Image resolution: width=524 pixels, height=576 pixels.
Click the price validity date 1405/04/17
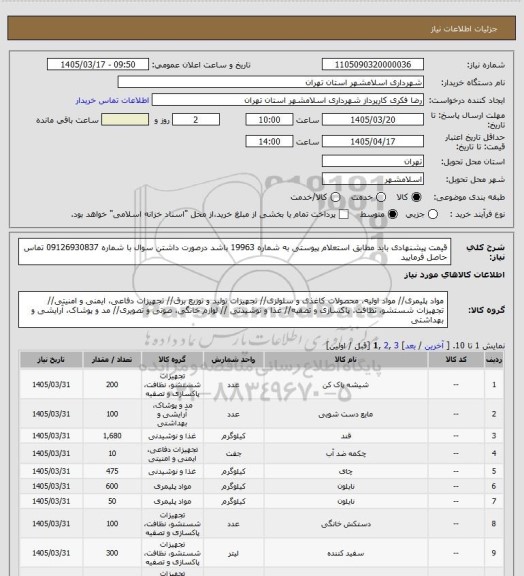point(373,141)
